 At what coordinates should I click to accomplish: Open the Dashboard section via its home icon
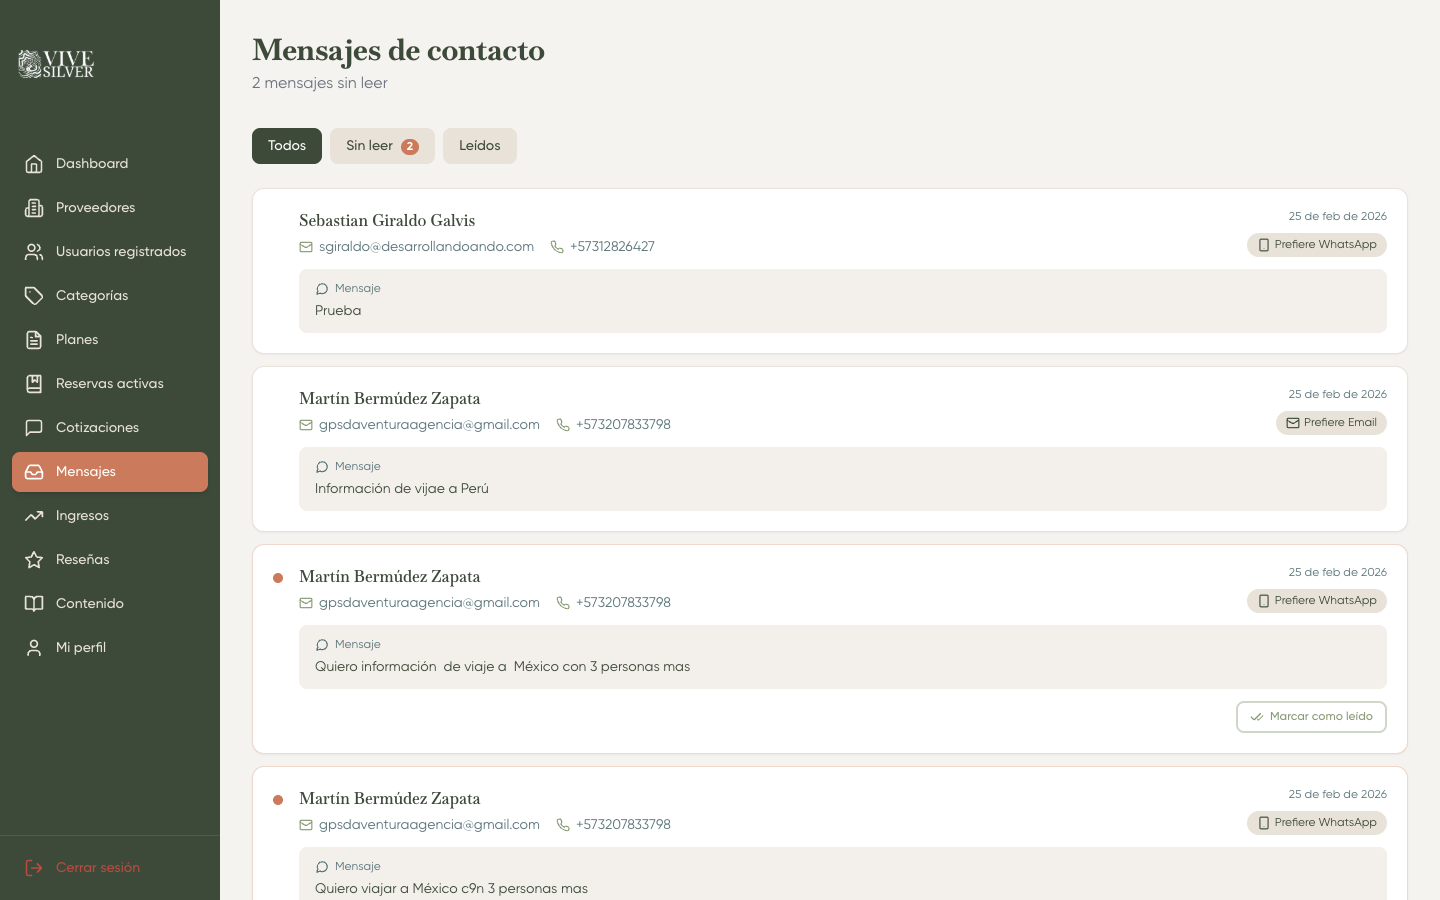(x=35, y=163)
